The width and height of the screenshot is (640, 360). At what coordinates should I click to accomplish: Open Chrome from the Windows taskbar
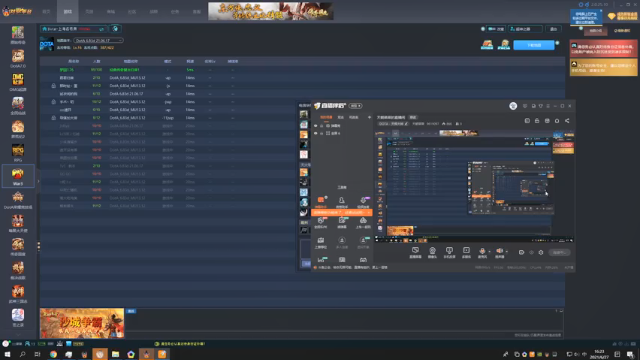[53, 354]
